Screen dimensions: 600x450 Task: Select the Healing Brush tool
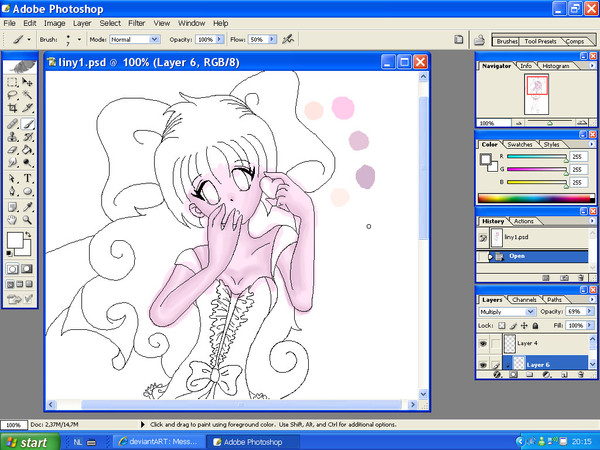coord(12,124)
